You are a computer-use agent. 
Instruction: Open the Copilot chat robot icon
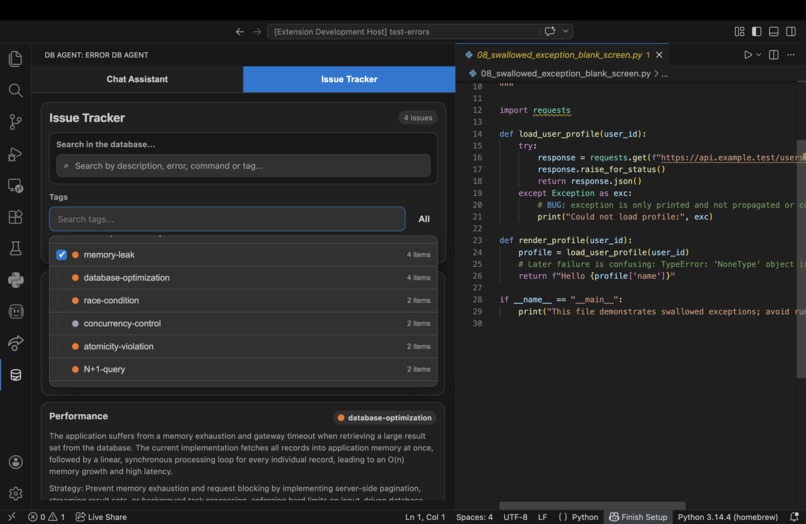click(x=15, y=311)
